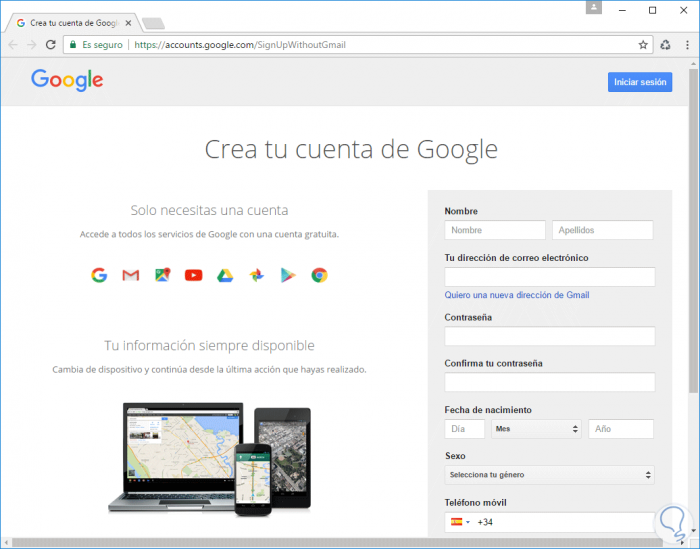Click the Sexo label

(455, 456)
